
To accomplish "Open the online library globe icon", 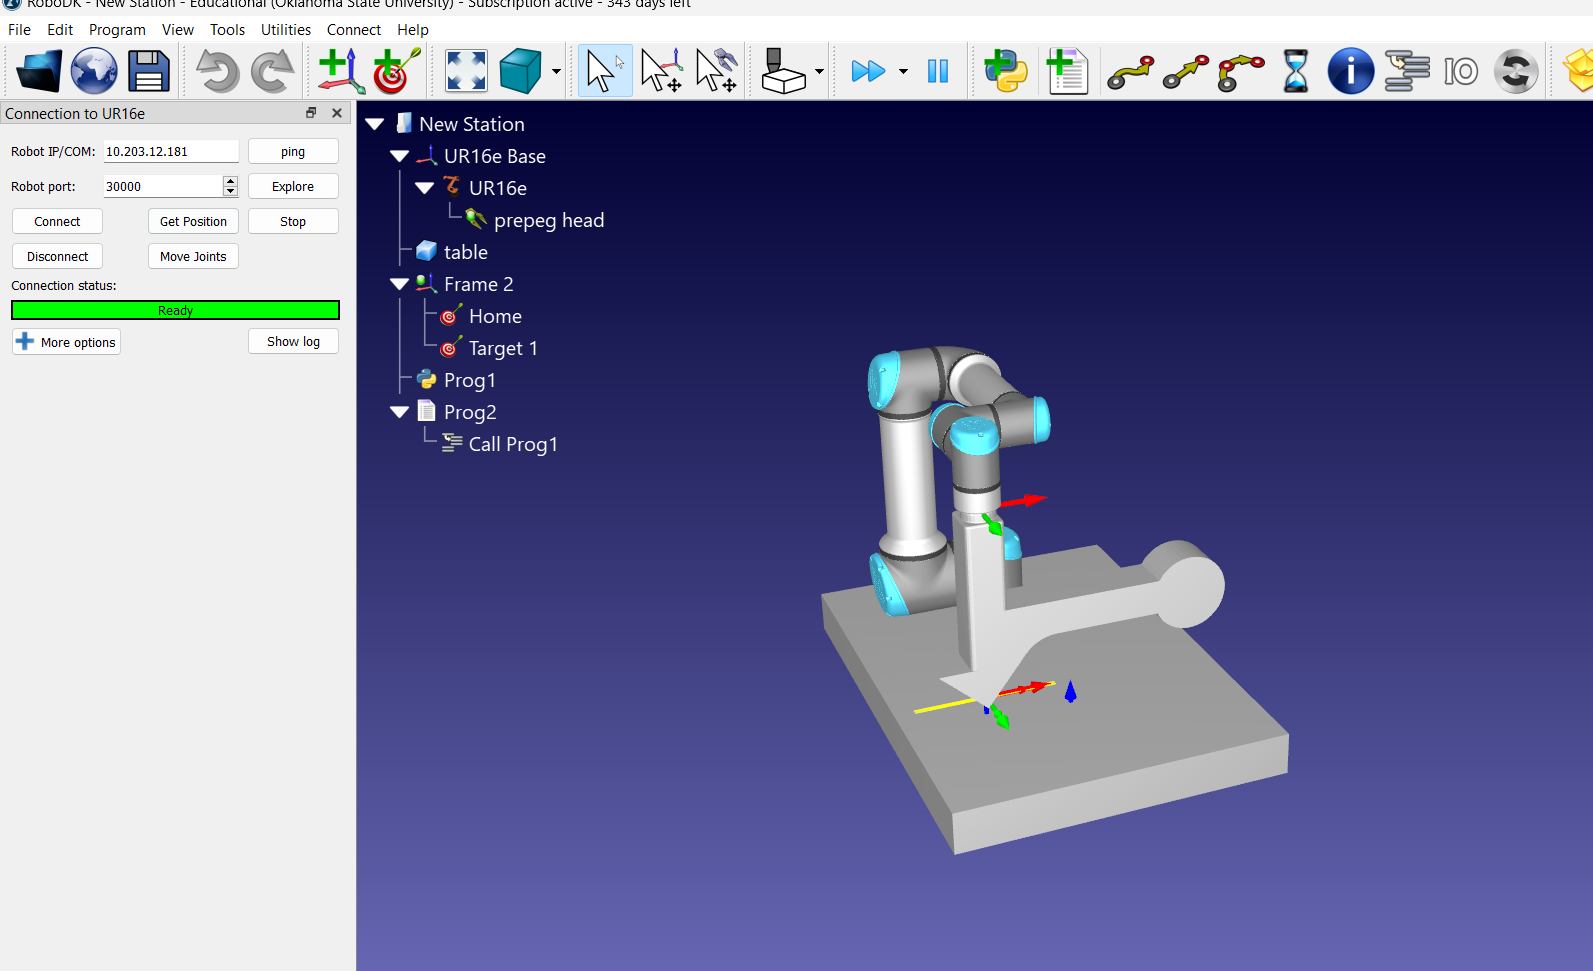I will point(94,72).
